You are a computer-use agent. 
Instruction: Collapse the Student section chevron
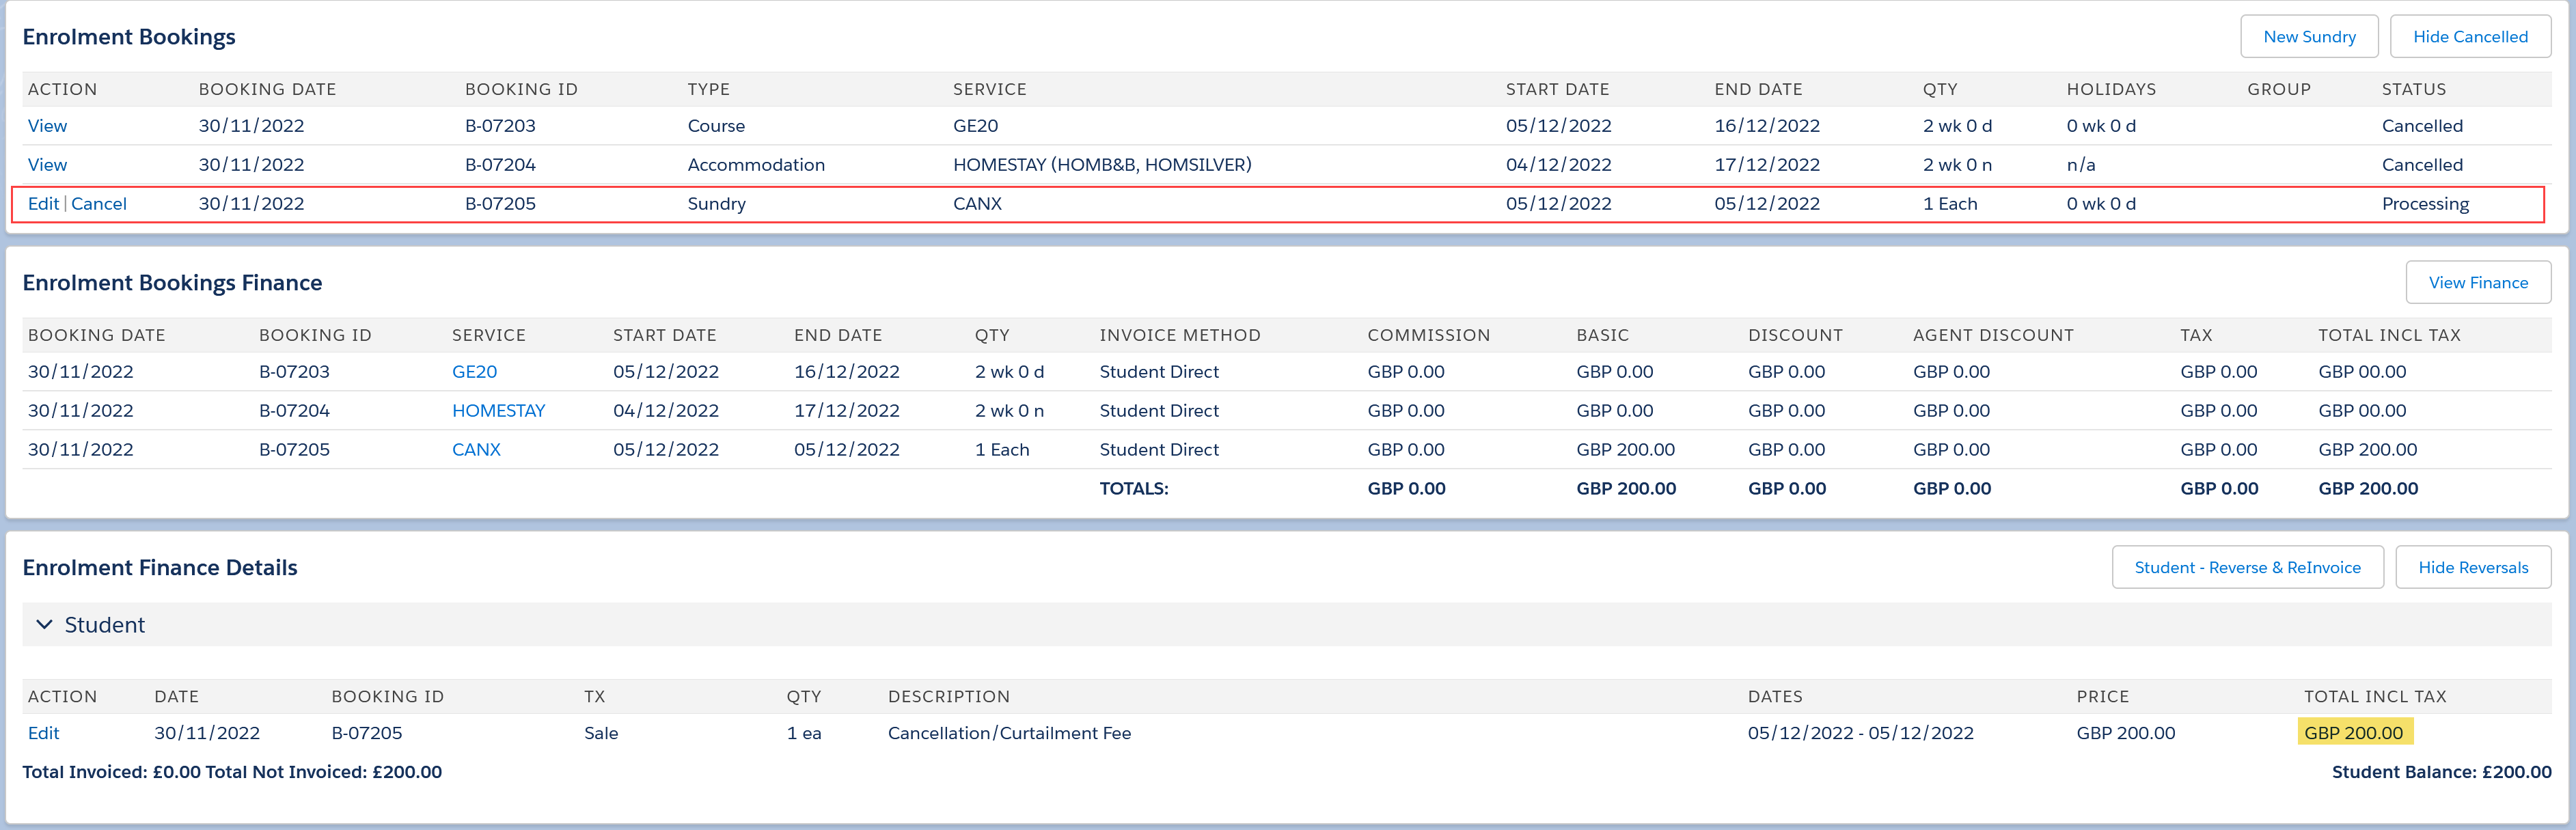[44, 625]
